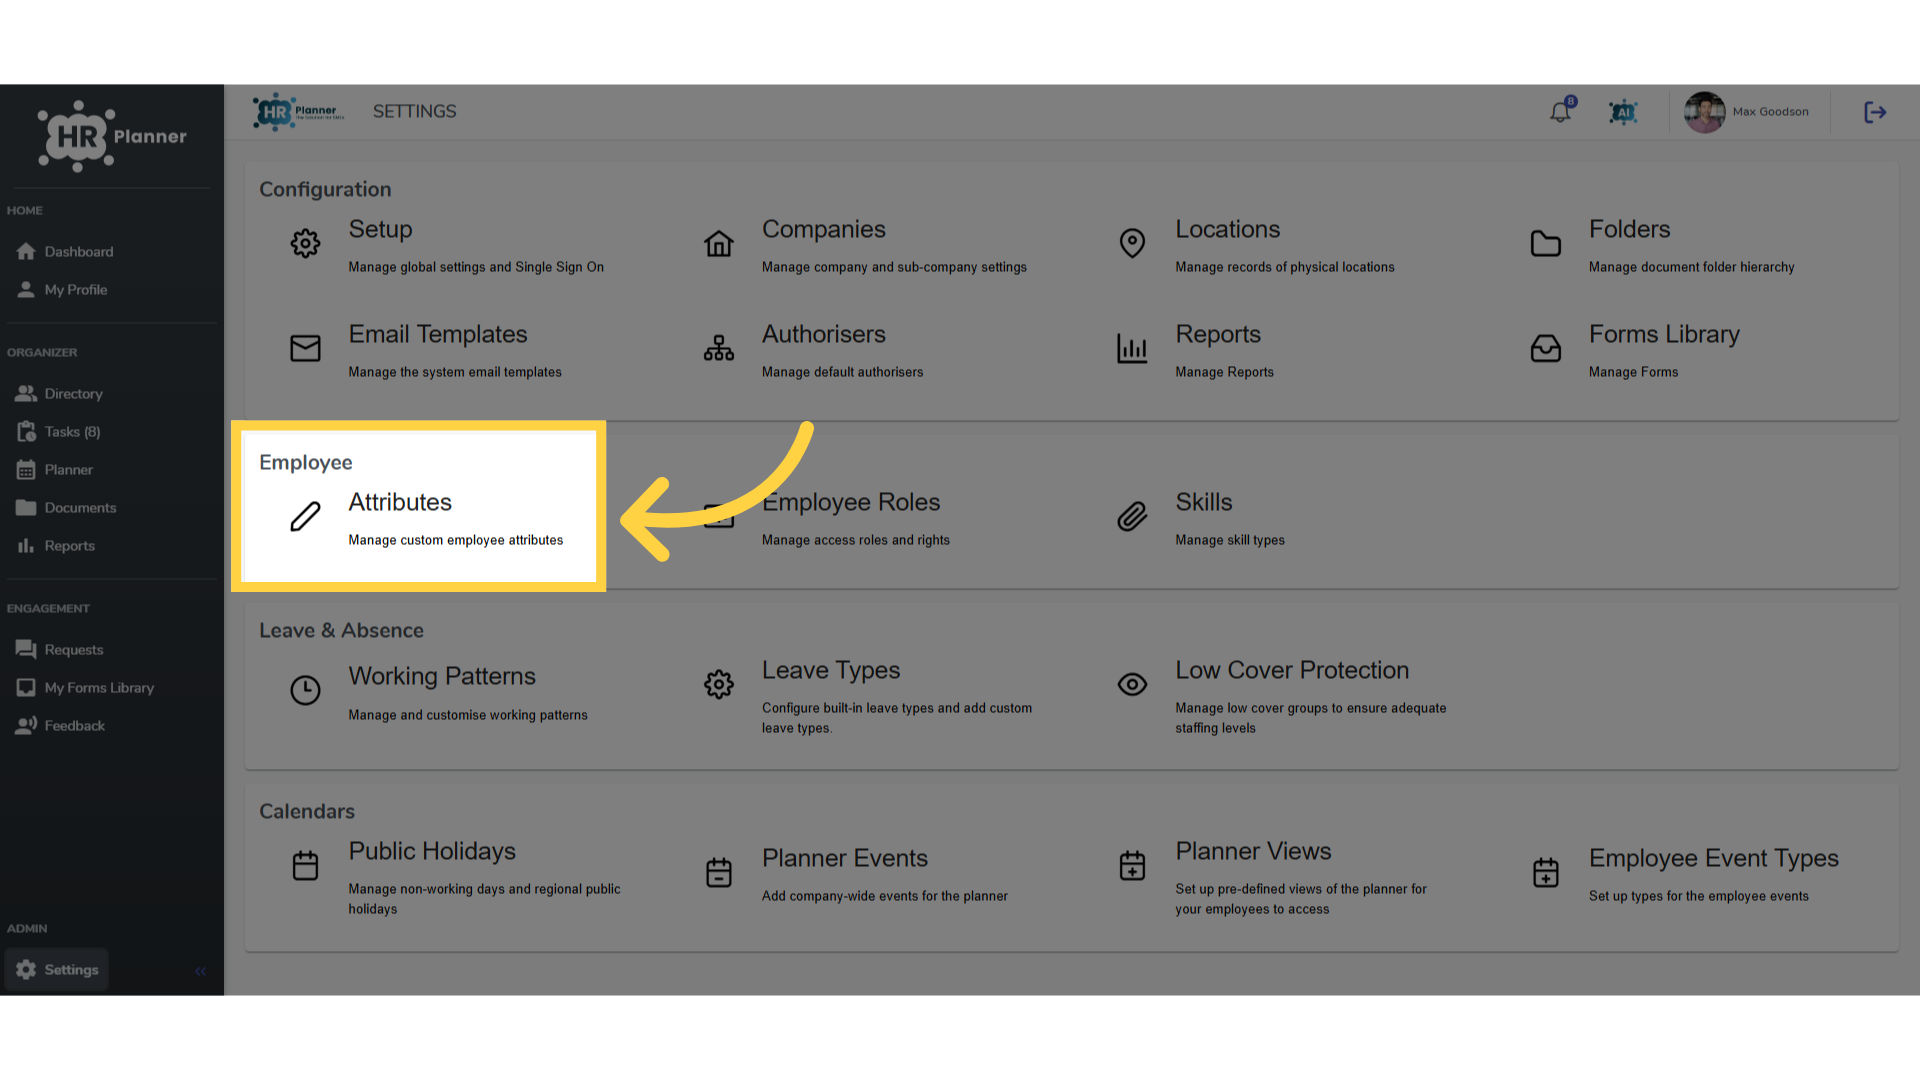The width and height of the screenshot is (1920, 1080).
Task: Click the Planner Events calendar icon
Action: coord(719,872)
